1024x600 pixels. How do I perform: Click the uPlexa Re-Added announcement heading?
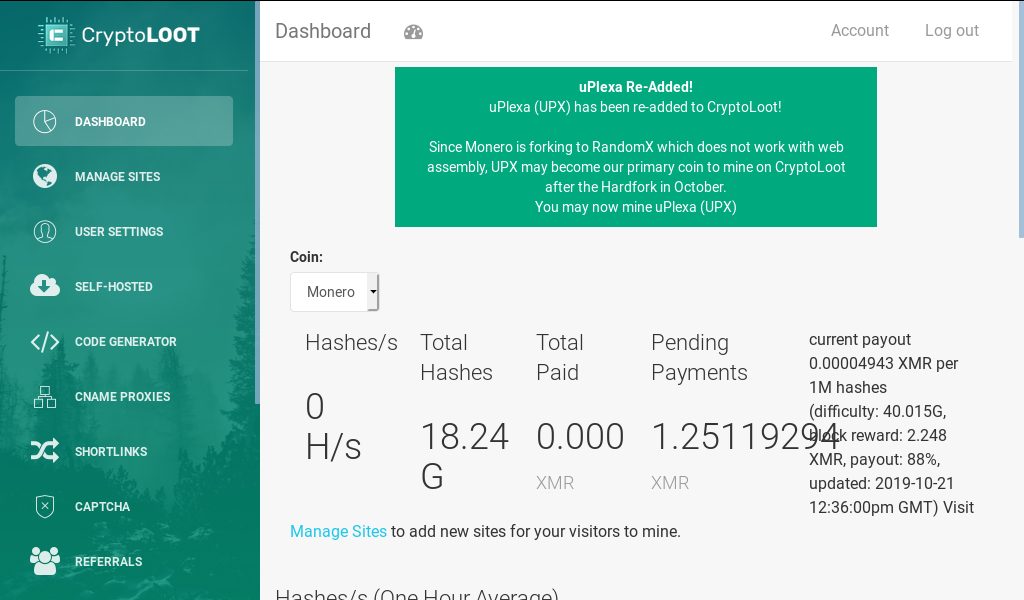pyautogui.click(x=635, y=87)
